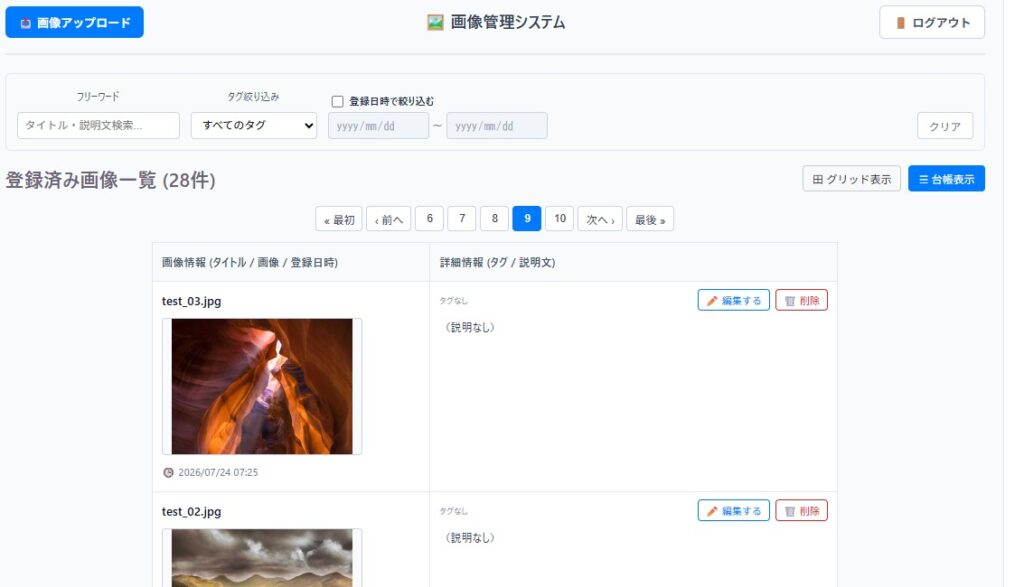Click trash icon in test_03.jpg delete button
Viewport: 1024px width, 587px height.
(790, 301)
